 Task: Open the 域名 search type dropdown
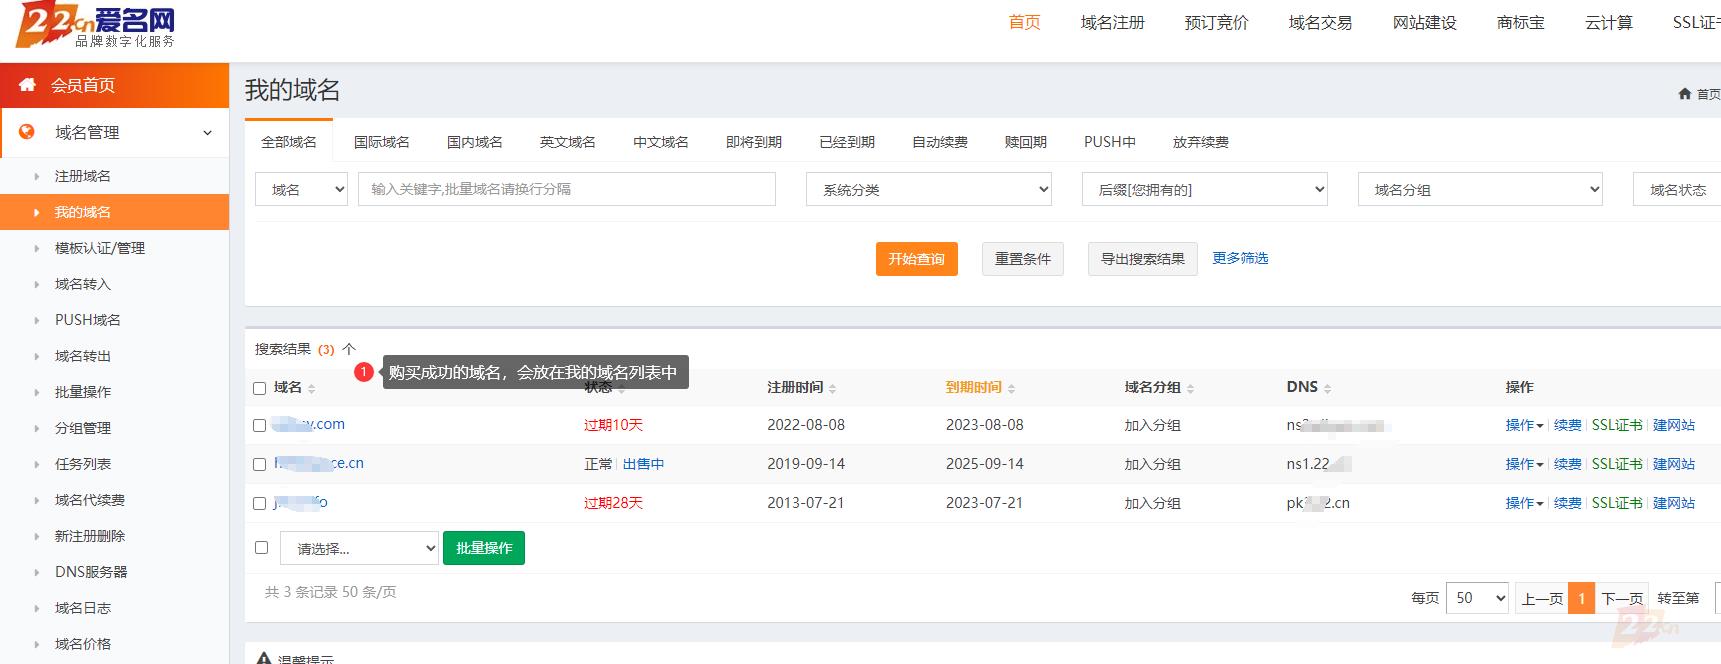(302, 189)
